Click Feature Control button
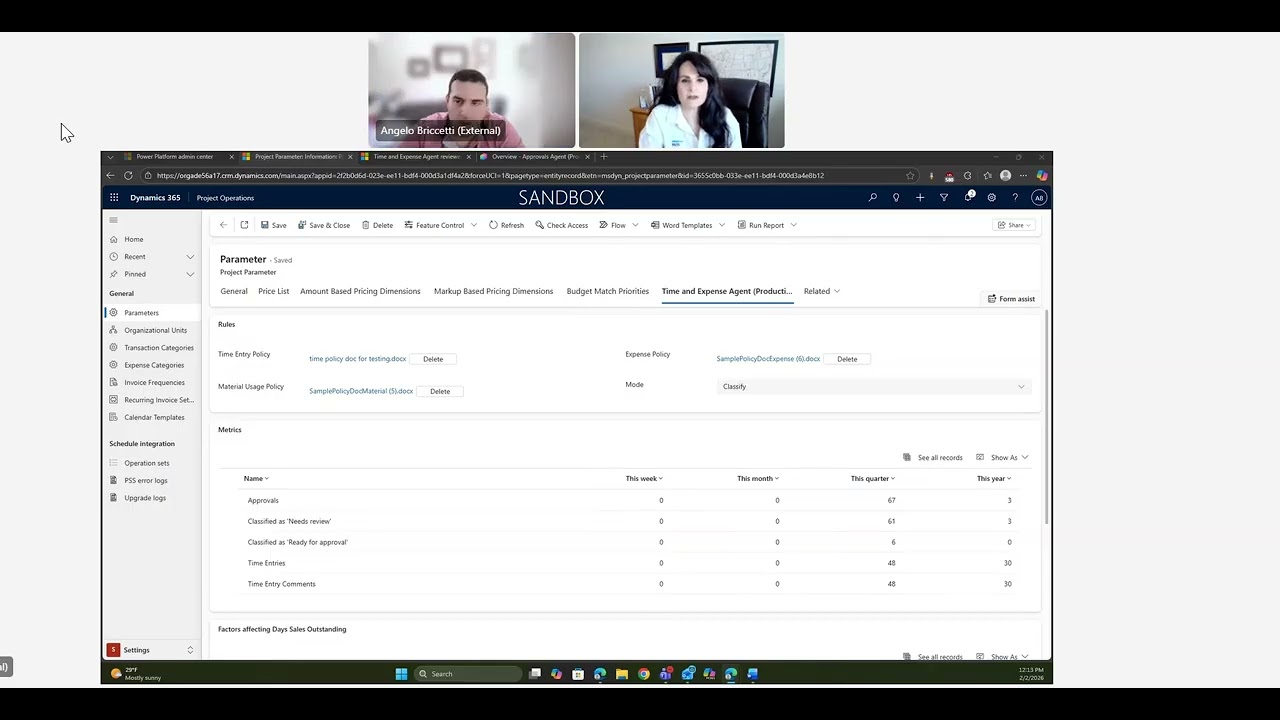The height and width of the screenshot is (720, 1280). tap(434, 225)
